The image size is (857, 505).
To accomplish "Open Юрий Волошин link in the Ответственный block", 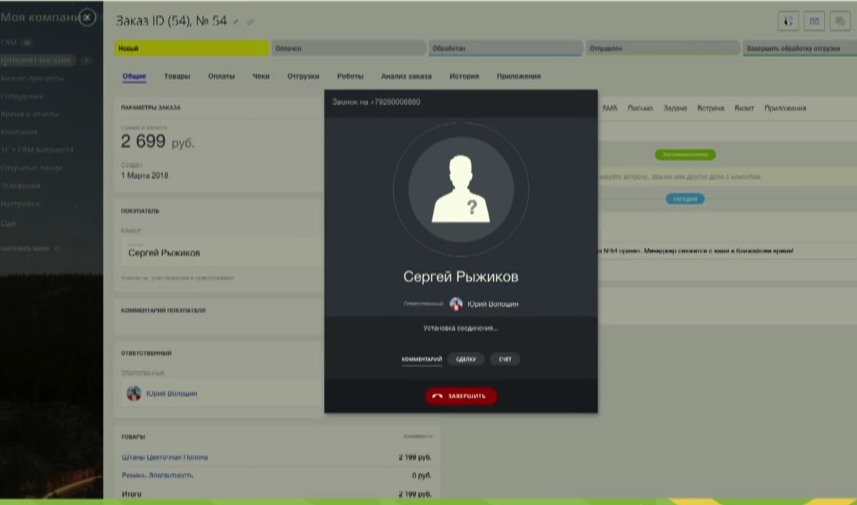I will (172, 393).
